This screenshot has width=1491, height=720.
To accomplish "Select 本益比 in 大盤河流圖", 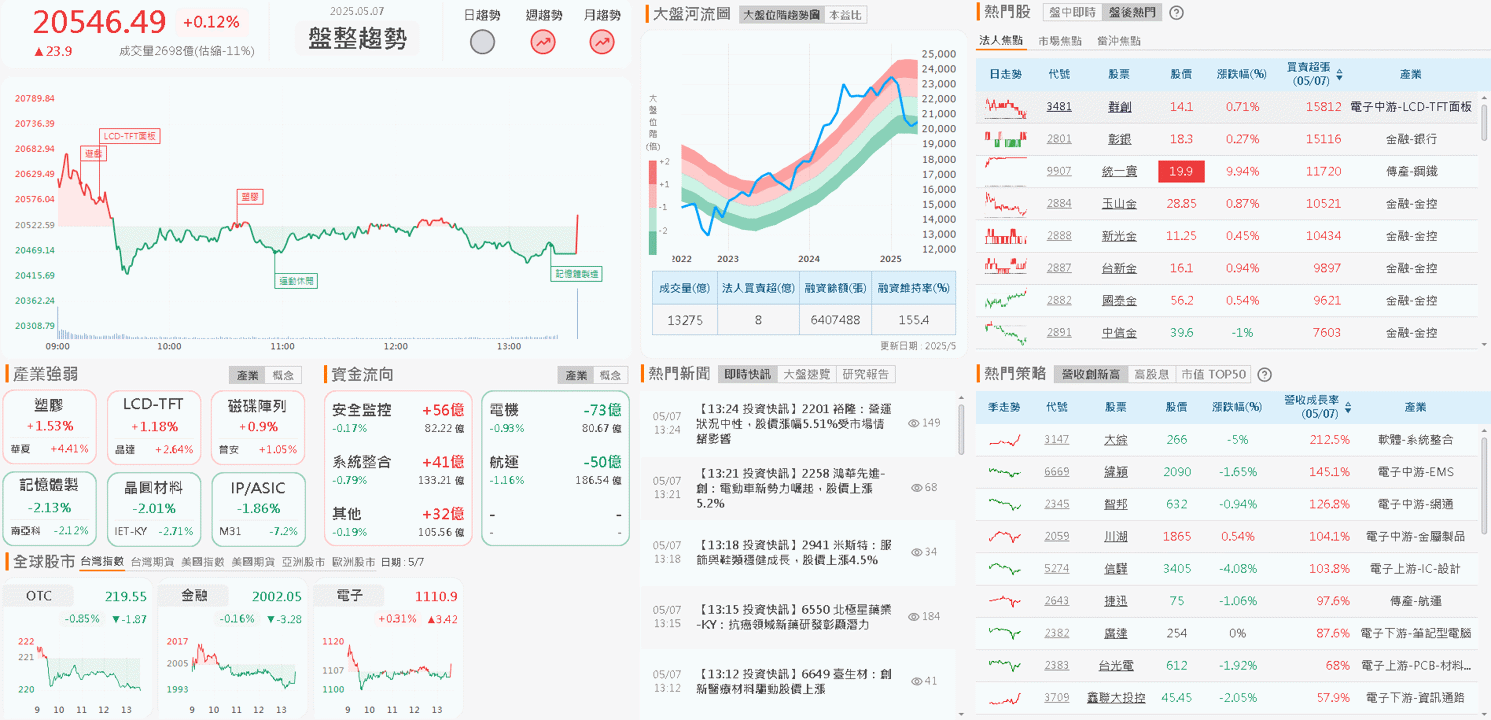I will 845,15.
